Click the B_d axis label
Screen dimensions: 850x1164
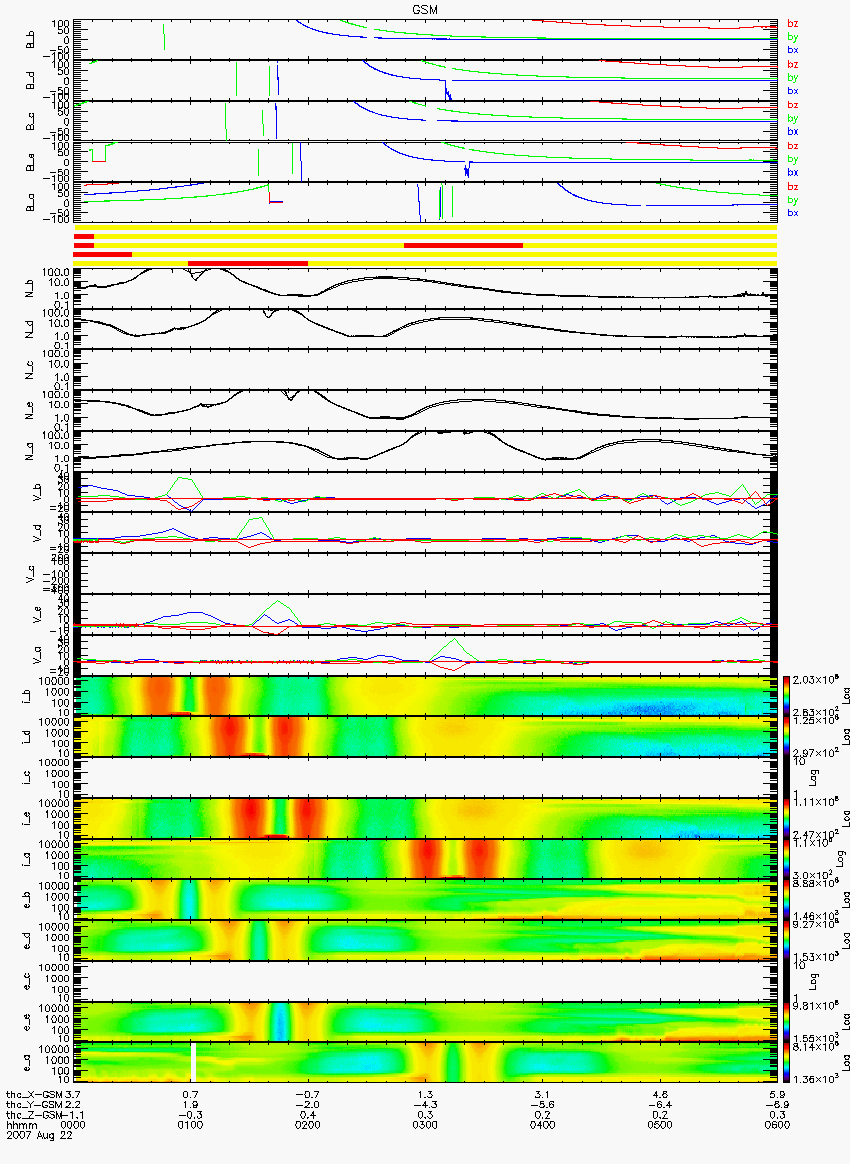tap(30, 80)
